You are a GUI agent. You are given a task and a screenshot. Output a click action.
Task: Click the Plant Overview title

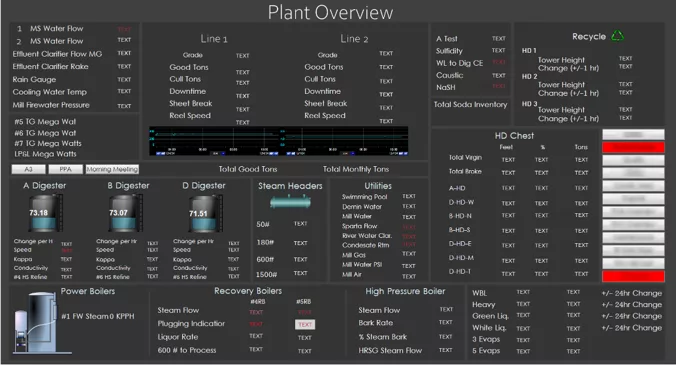(x=330, y=12)
